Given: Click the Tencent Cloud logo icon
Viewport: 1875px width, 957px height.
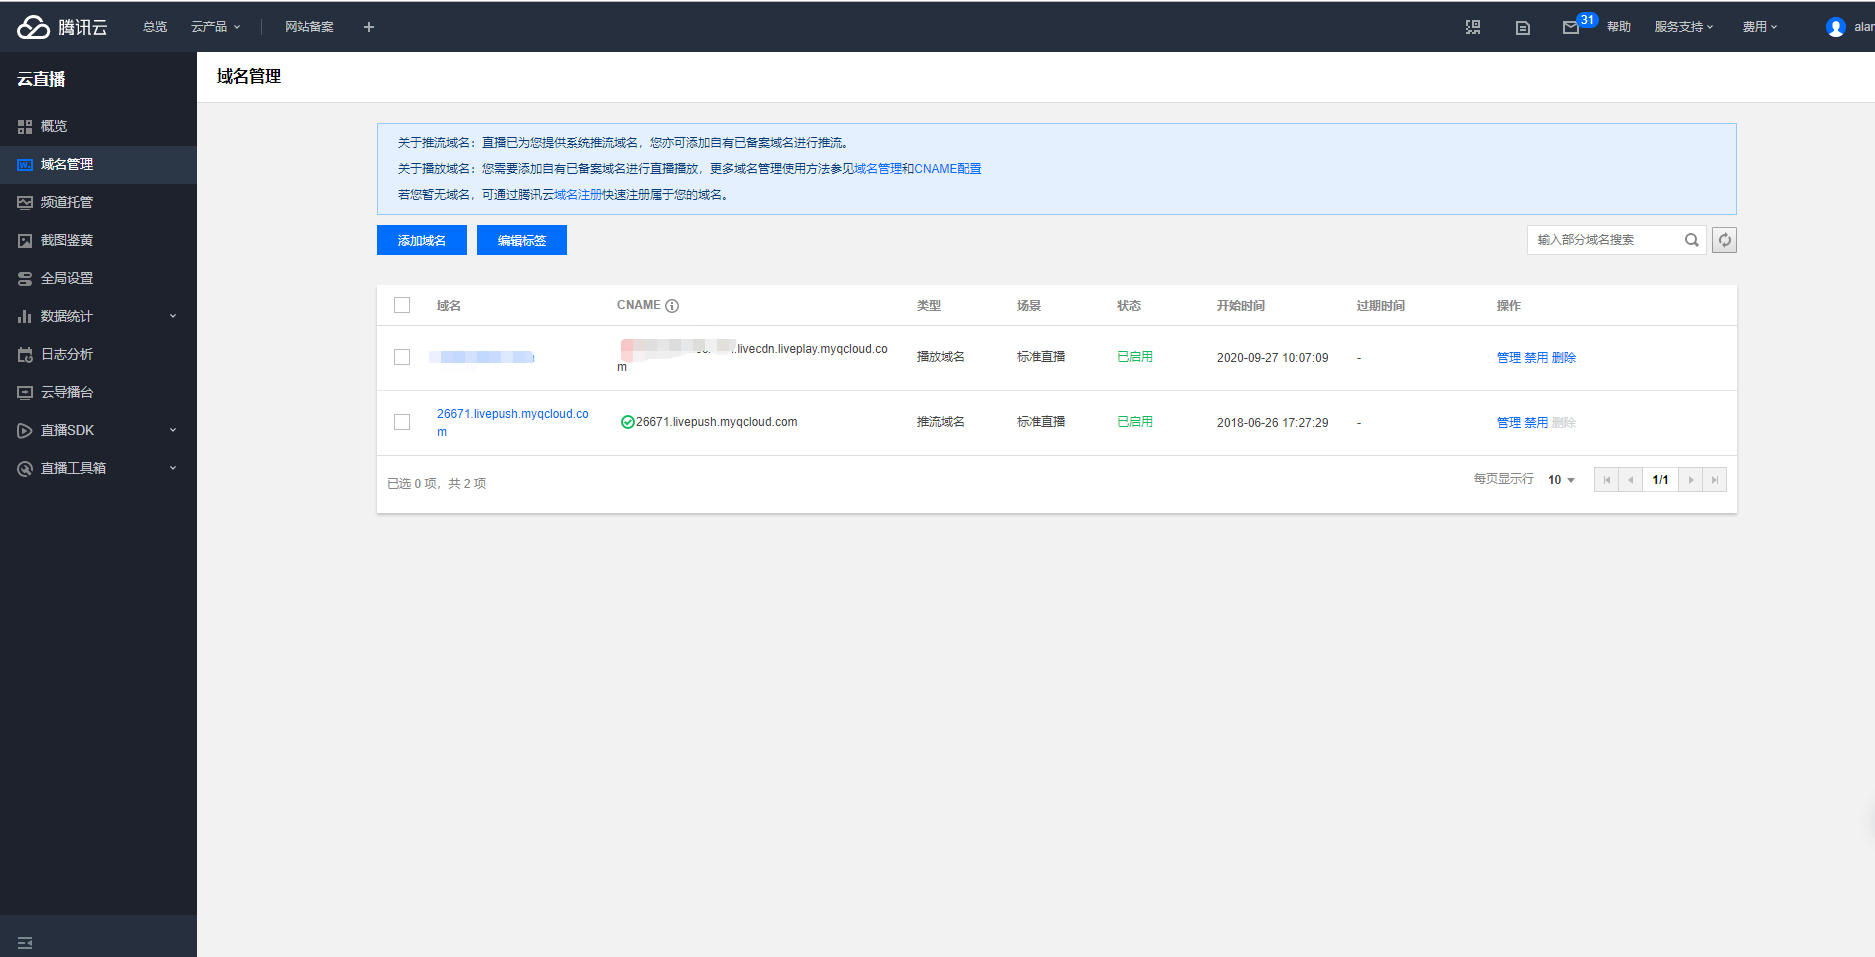Looking at the screenshot, I should tap(33, 27).
